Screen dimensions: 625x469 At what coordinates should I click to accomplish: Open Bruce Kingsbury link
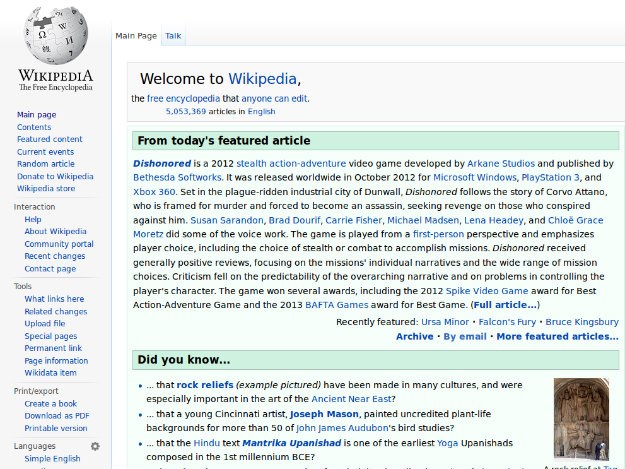pos(582,322)
